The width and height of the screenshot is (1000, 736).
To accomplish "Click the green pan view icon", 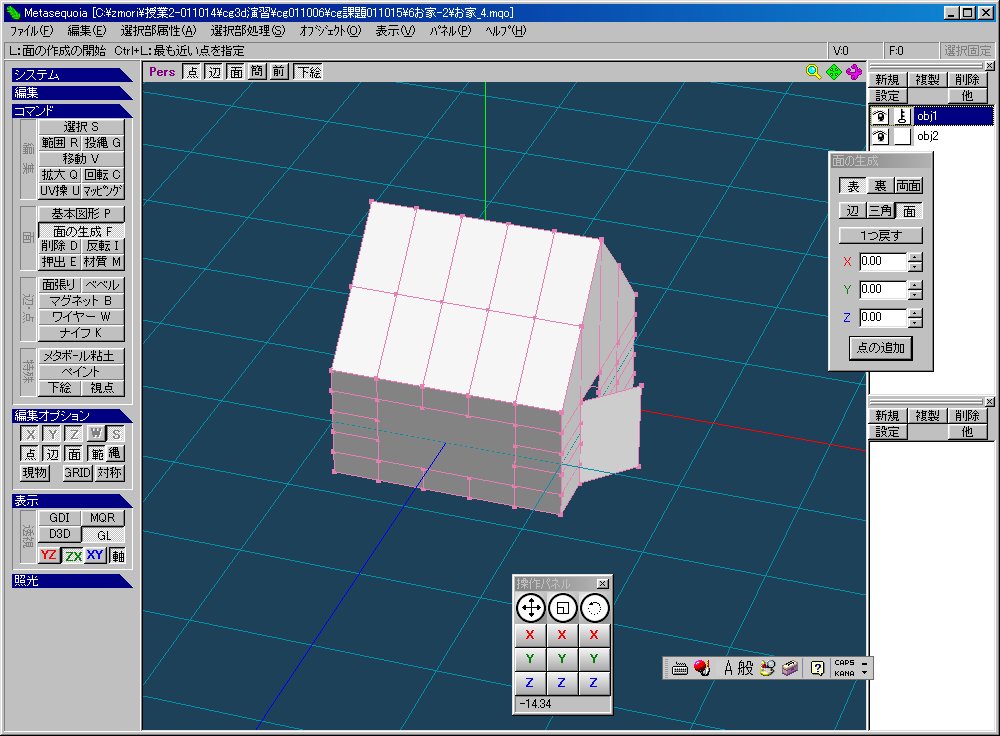I will pyautogui.click(x=834, y=72).
